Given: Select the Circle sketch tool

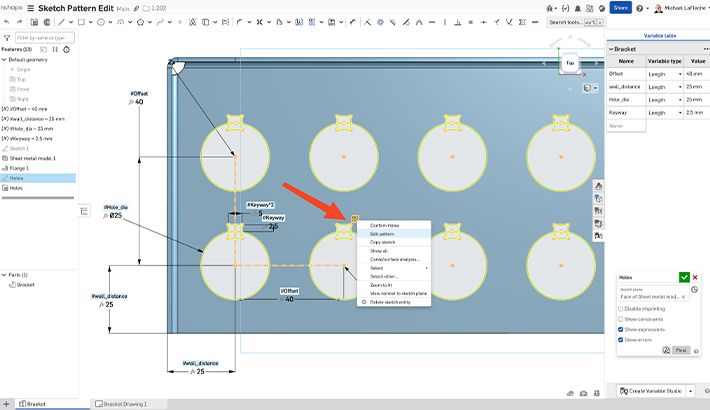Looking at the screenshot, I should [x=101, y=22].
